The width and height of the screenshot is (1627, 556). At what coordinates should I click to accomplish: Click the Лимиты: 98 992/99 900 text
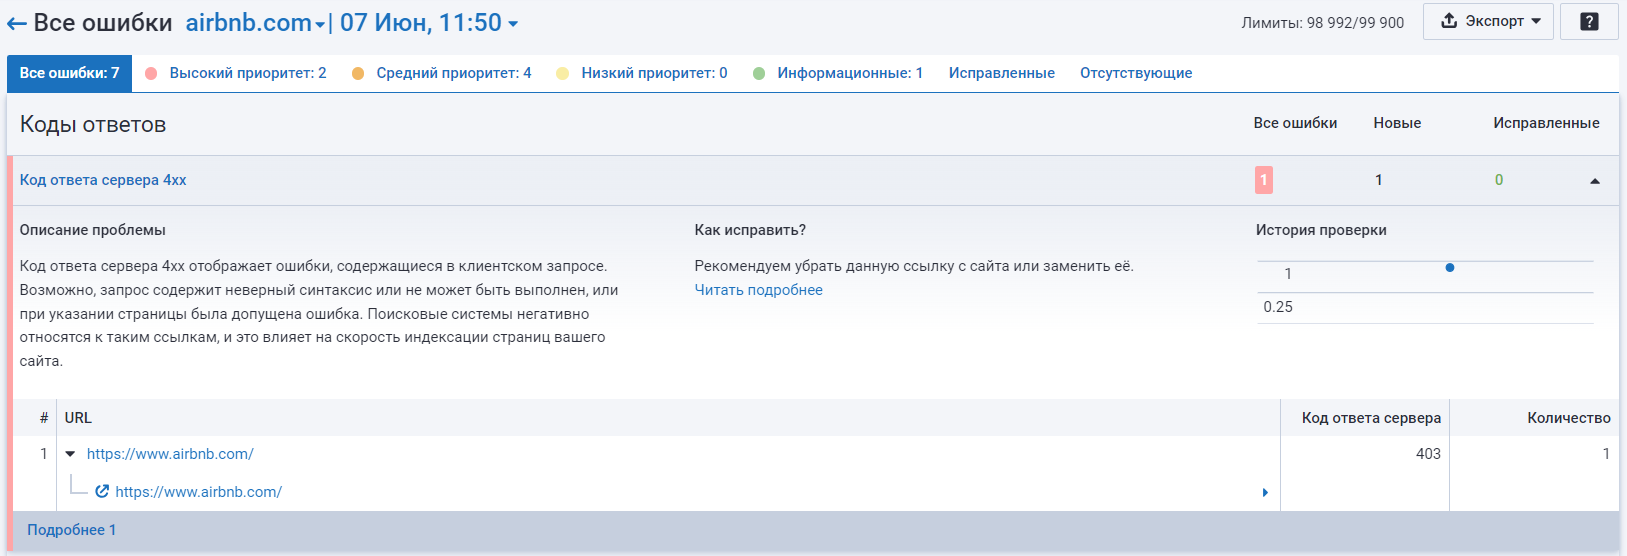pyautogui.click(x=1322, y=22)
